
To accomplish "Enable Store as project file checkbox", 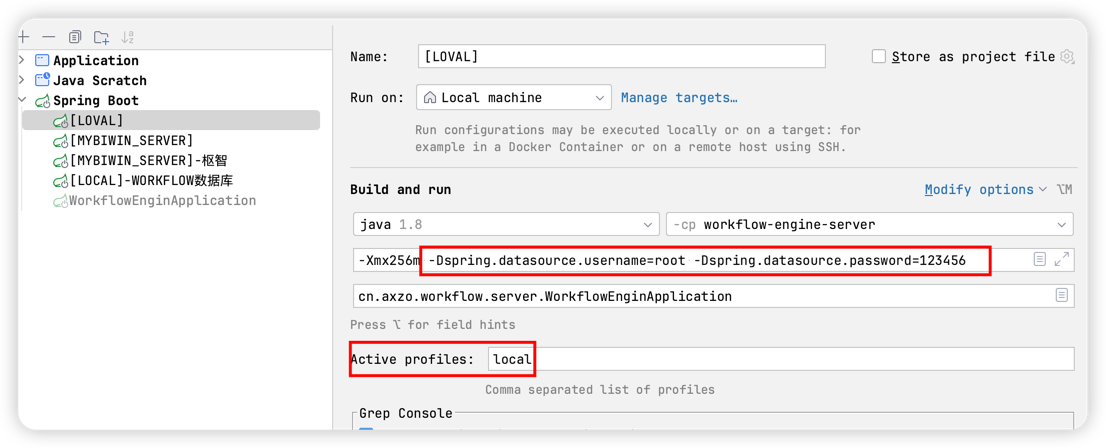I will [879, 57].
